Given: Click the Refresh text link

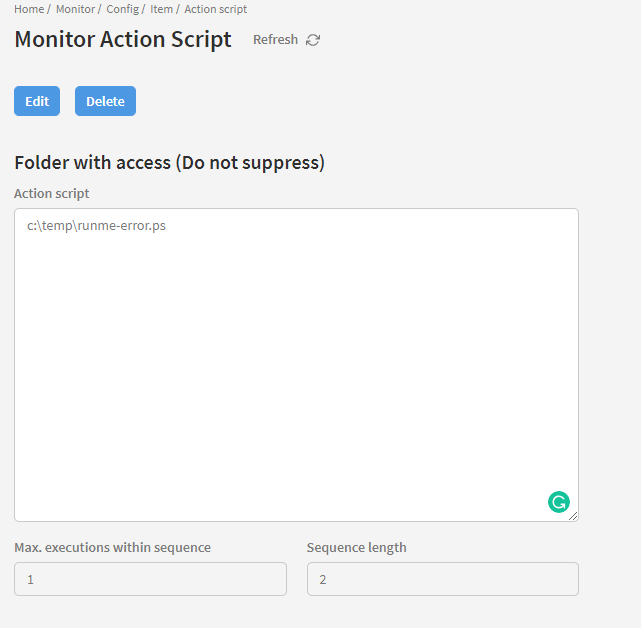Looking at the screenshot, I should click(x=275, y=40).
